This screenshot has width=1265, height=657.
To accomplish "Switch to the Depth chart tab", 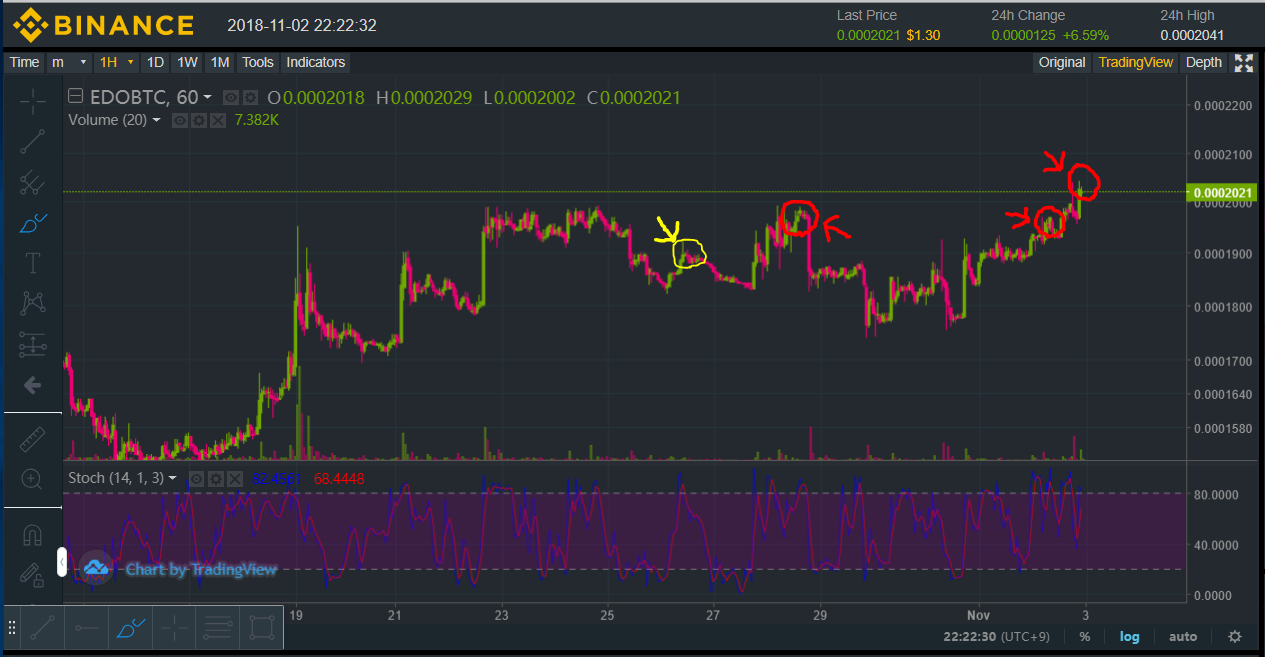I will (x=1203, y=62).
